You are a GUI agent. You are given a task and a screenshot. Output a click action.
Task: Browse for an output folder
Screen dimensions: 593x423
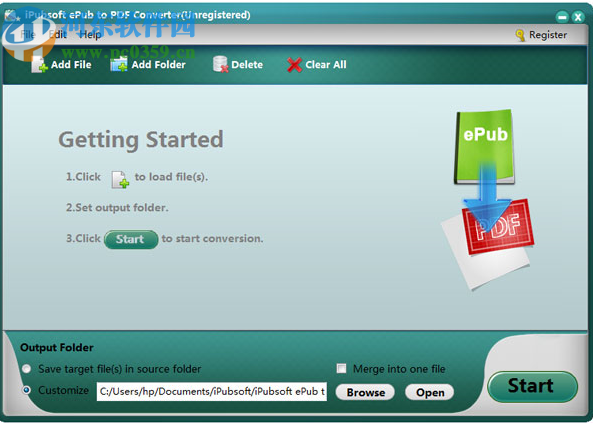(x=365, y=392)
